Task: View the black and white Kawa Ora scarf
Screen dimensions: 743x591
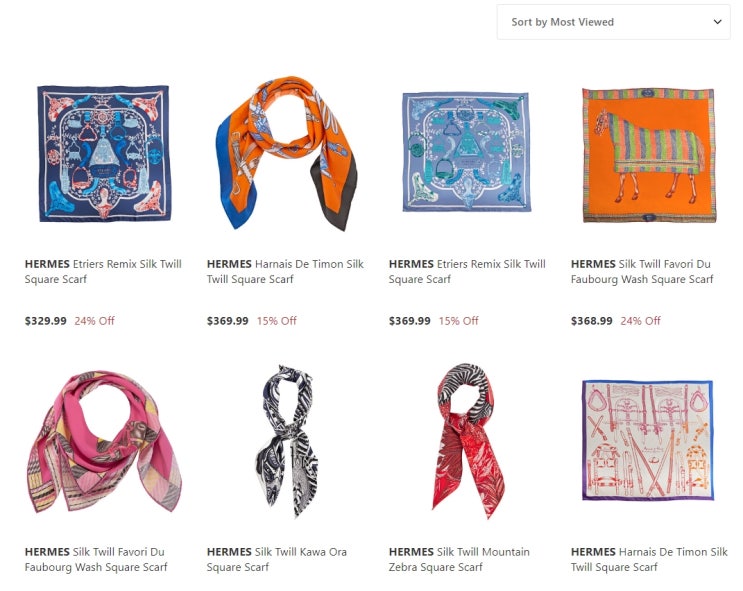Action: pos(287,441)
